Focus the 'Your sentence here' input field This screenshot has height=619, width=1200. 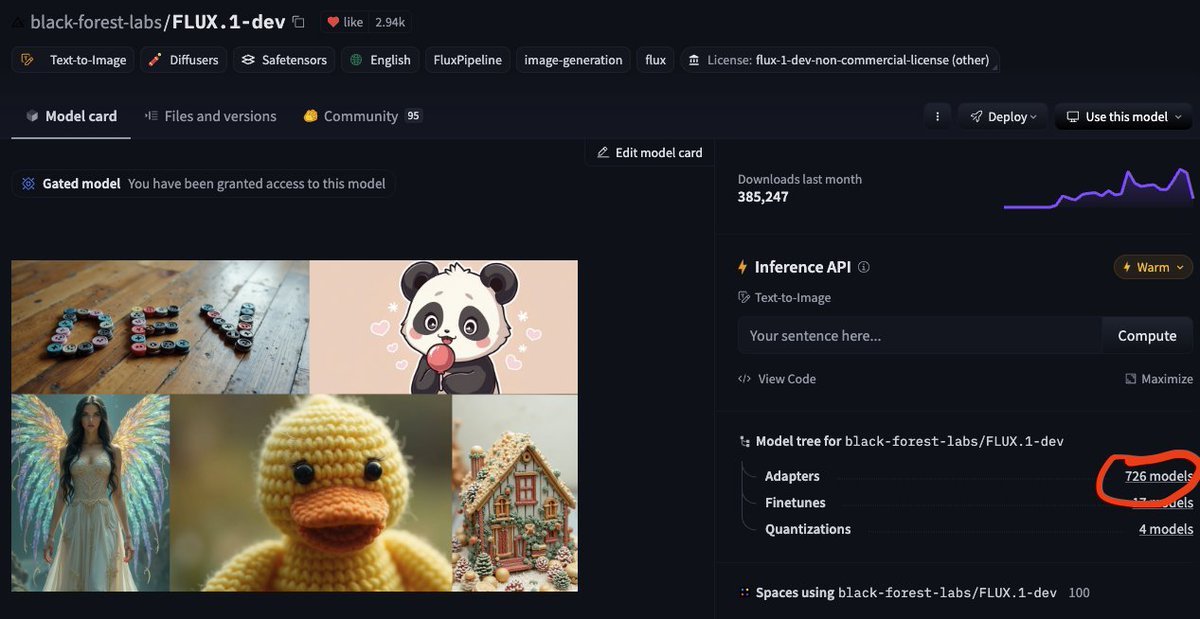pyautogui.click(x=919, y=336)
